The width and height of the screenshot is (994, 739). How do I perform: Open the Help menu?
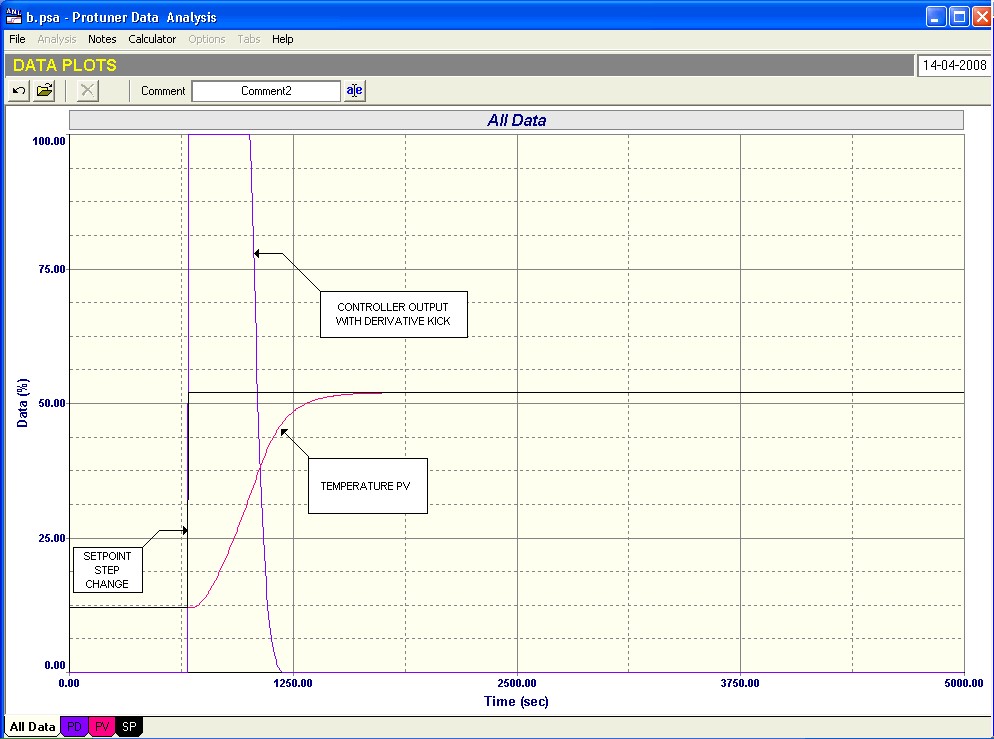click(x=283, y=39)
